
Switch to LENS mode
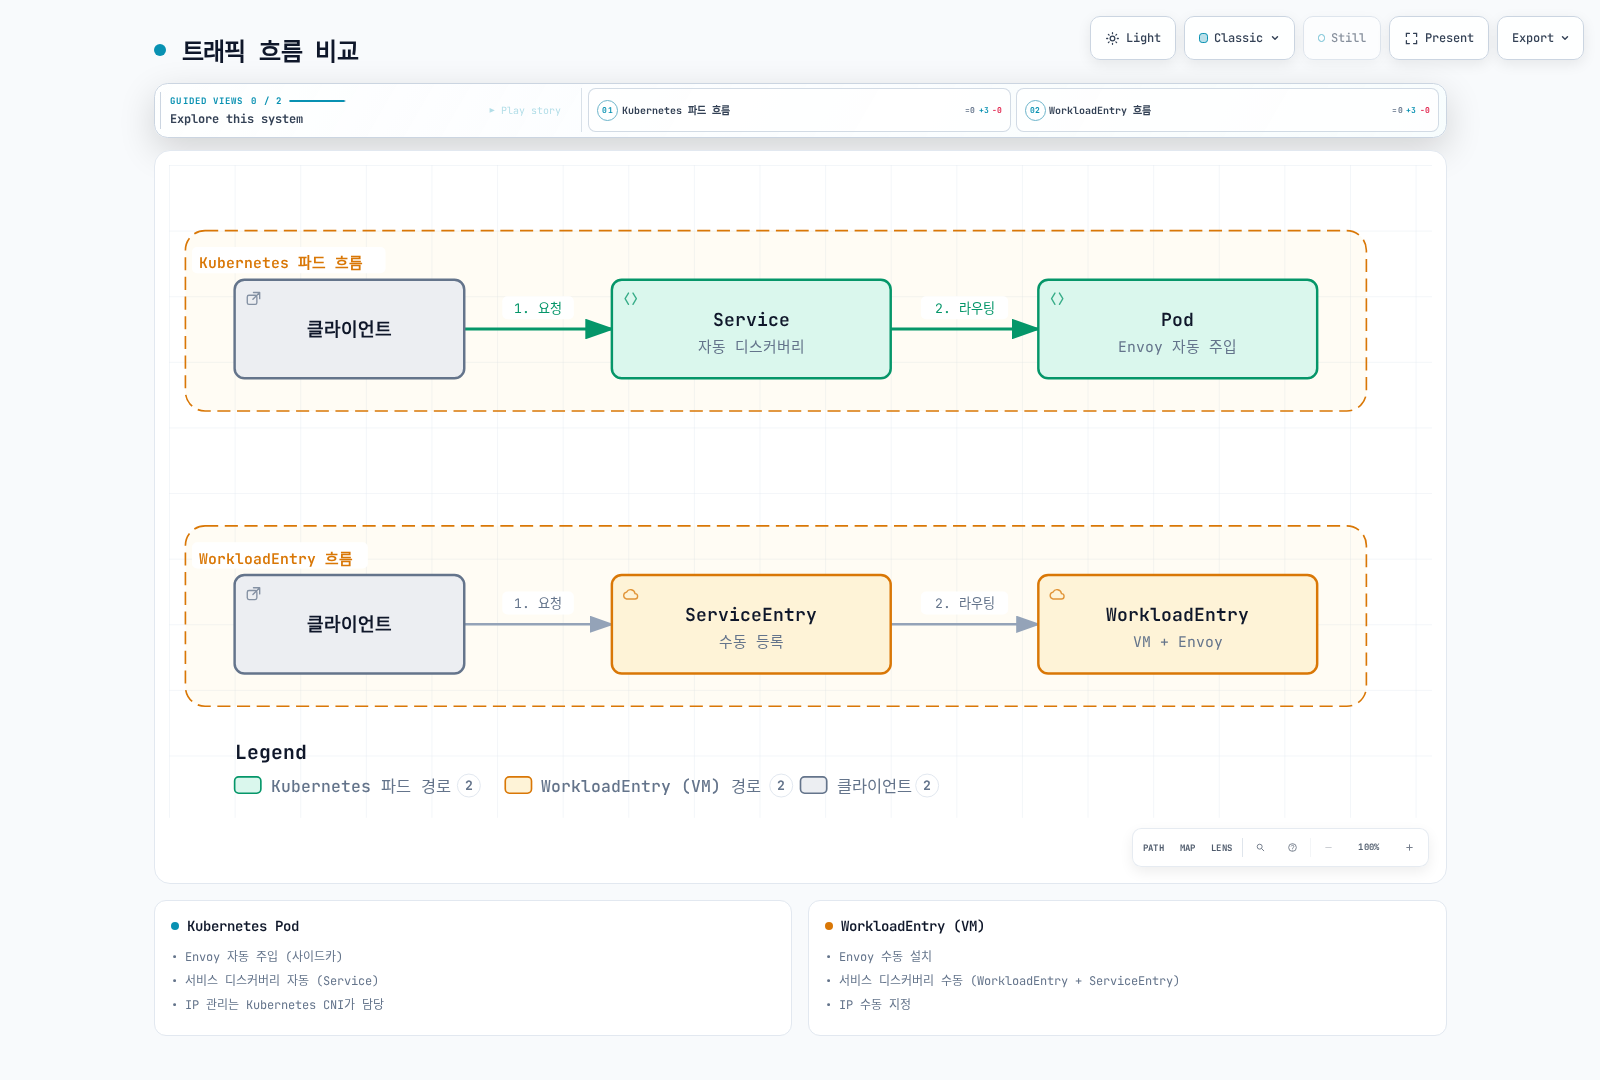pyautogui.click(x=1222, y=848)
